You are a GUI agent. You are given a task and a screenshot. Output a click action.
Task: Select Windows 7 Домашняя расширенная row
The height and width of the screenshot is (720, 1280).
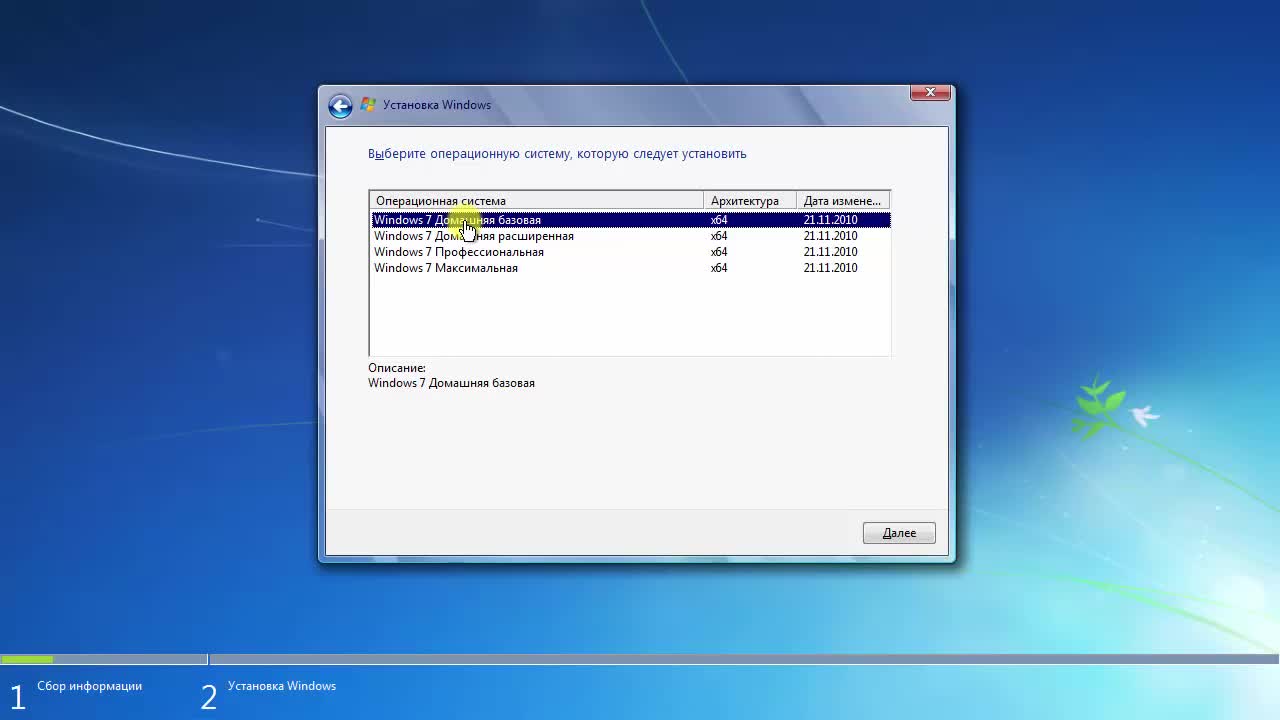pyautogui.click(x=630, y=236)
